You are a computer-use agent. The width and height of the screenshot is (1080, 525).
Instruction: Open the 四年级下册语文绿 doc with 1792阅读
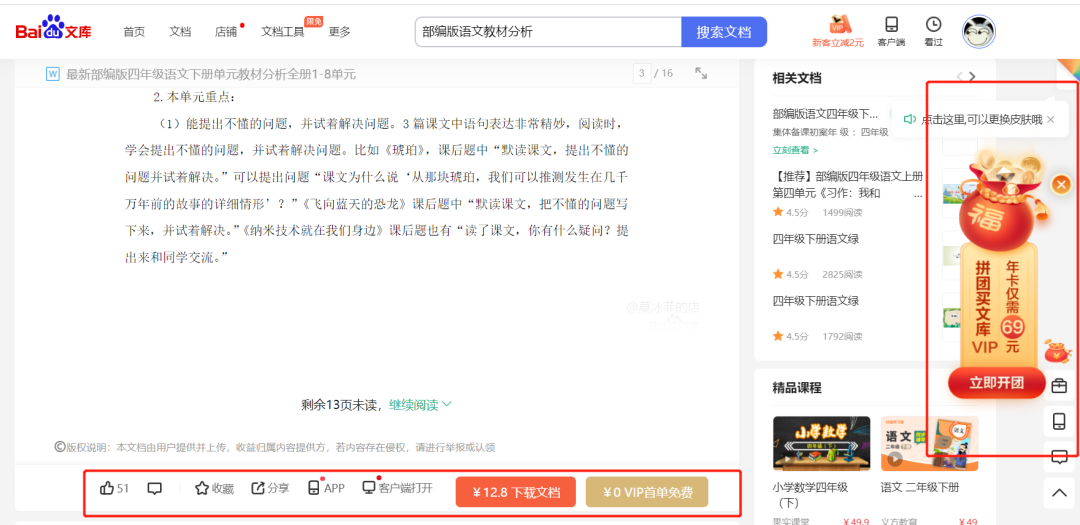(816, 300)
